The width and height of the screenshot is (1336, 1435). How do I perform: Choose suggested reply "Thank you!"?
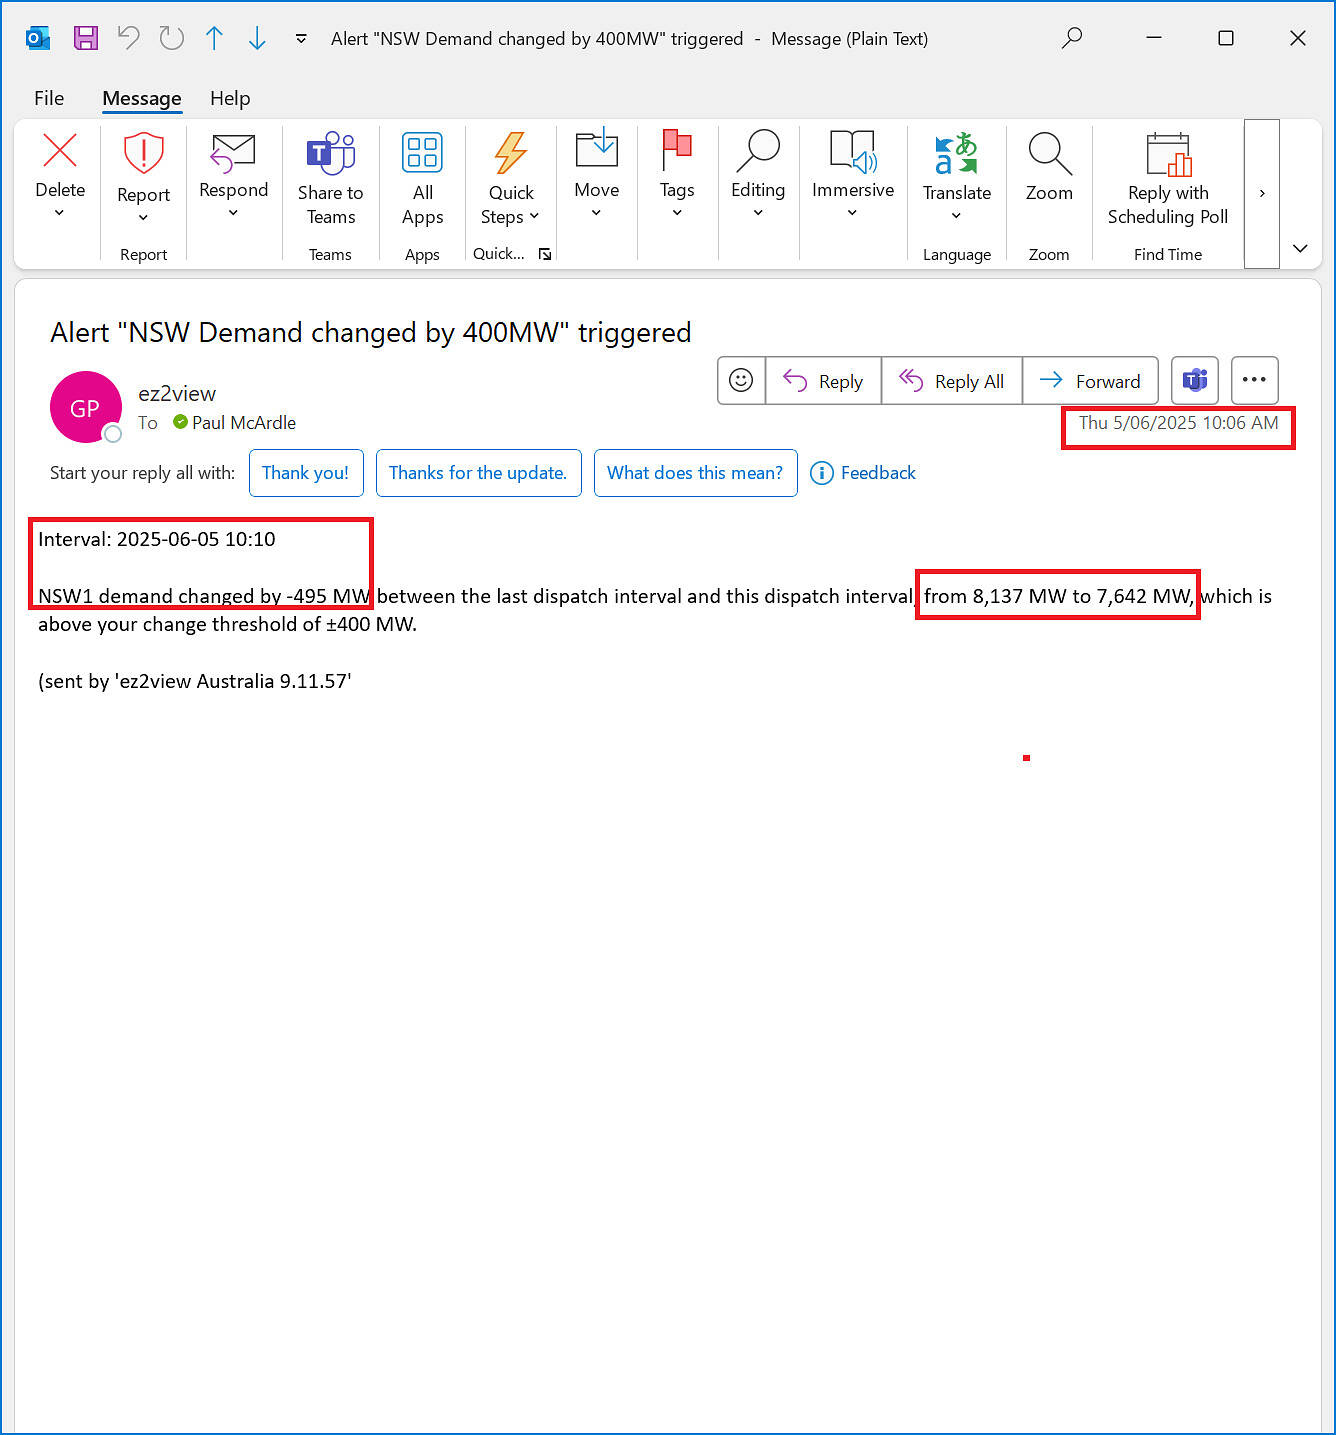click(305, 473)
